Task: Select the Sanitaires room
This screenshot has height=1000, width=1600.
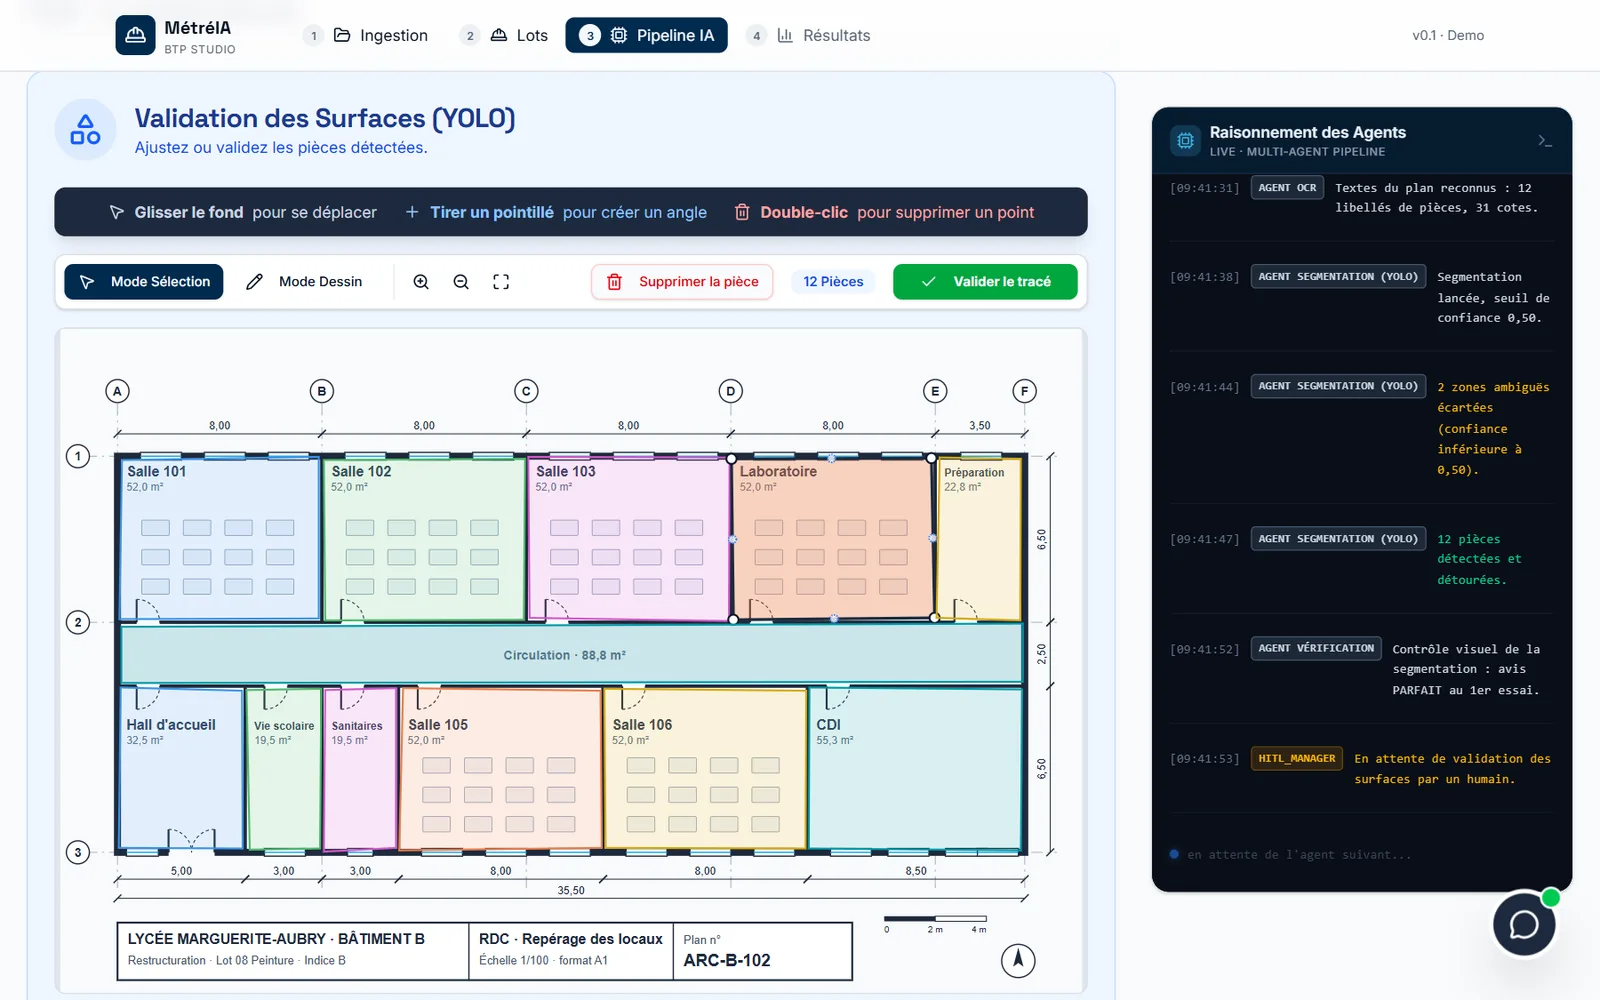Action: pyautogui.click(x=360, y=768)
